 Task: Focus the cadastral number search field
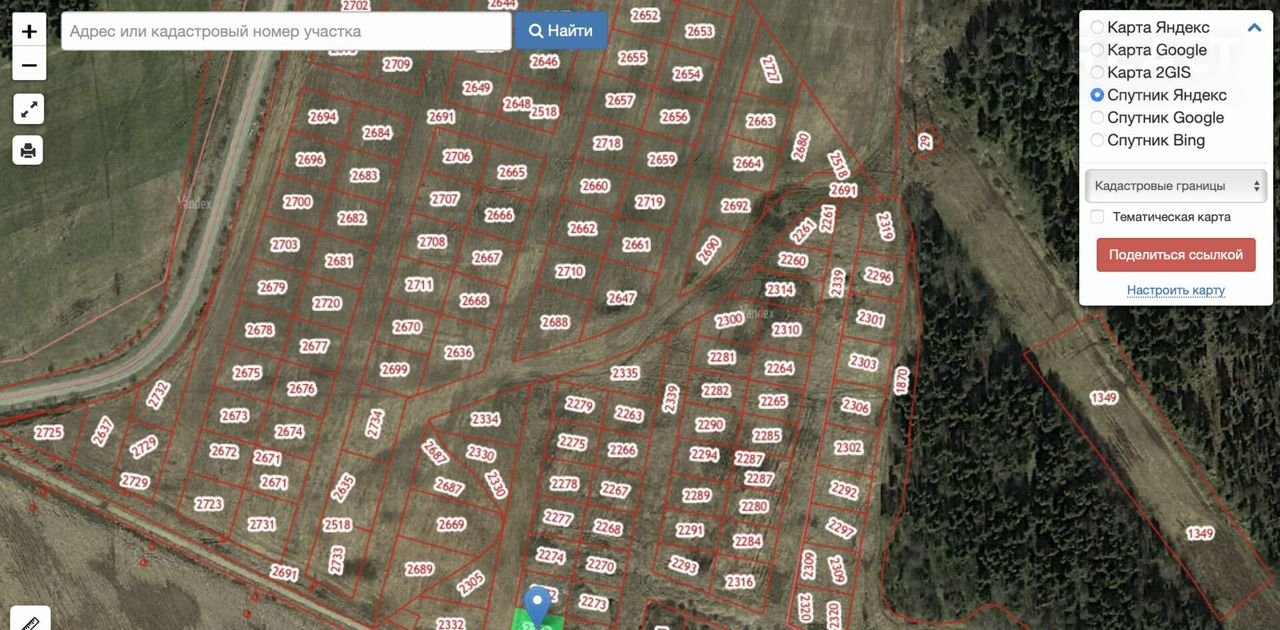[x=286, y=31]
